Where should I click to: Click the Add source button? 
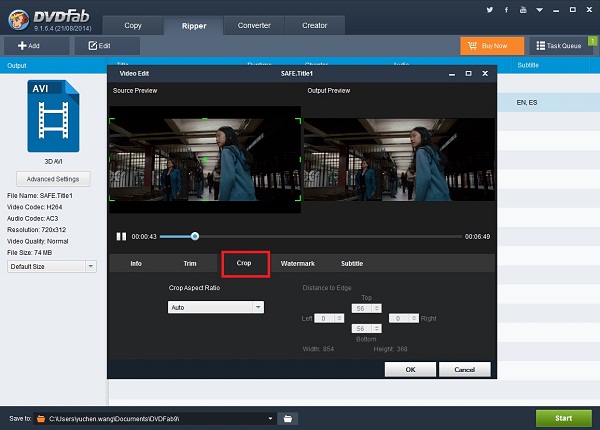click(37, 46)
